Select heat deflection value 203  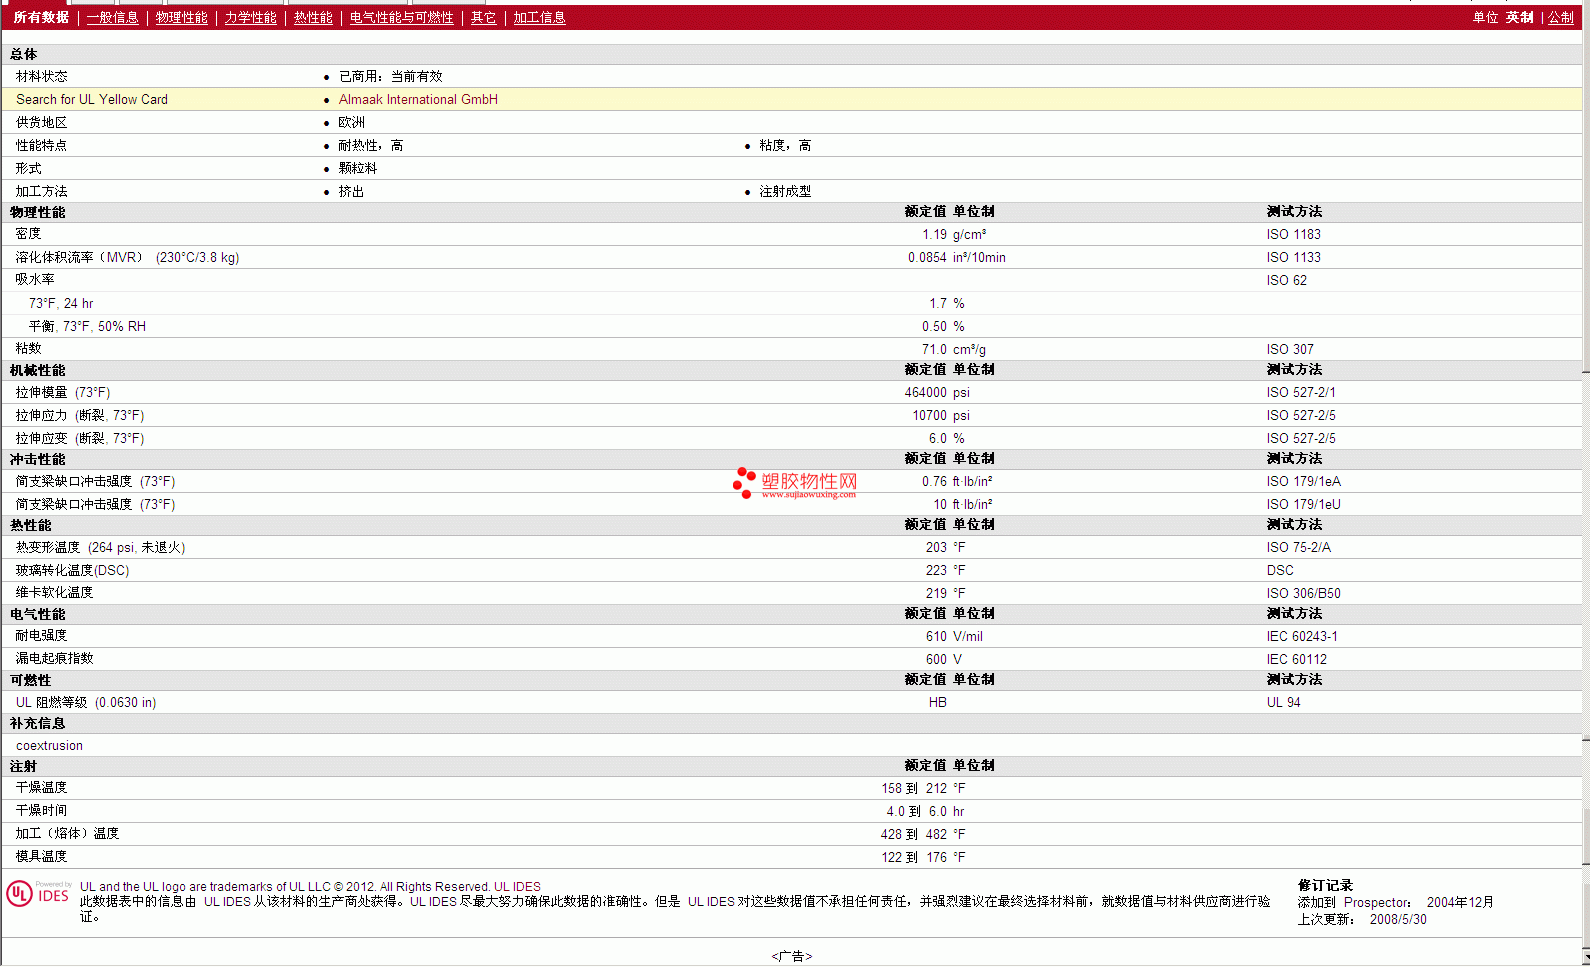click(x=936, y=547)
